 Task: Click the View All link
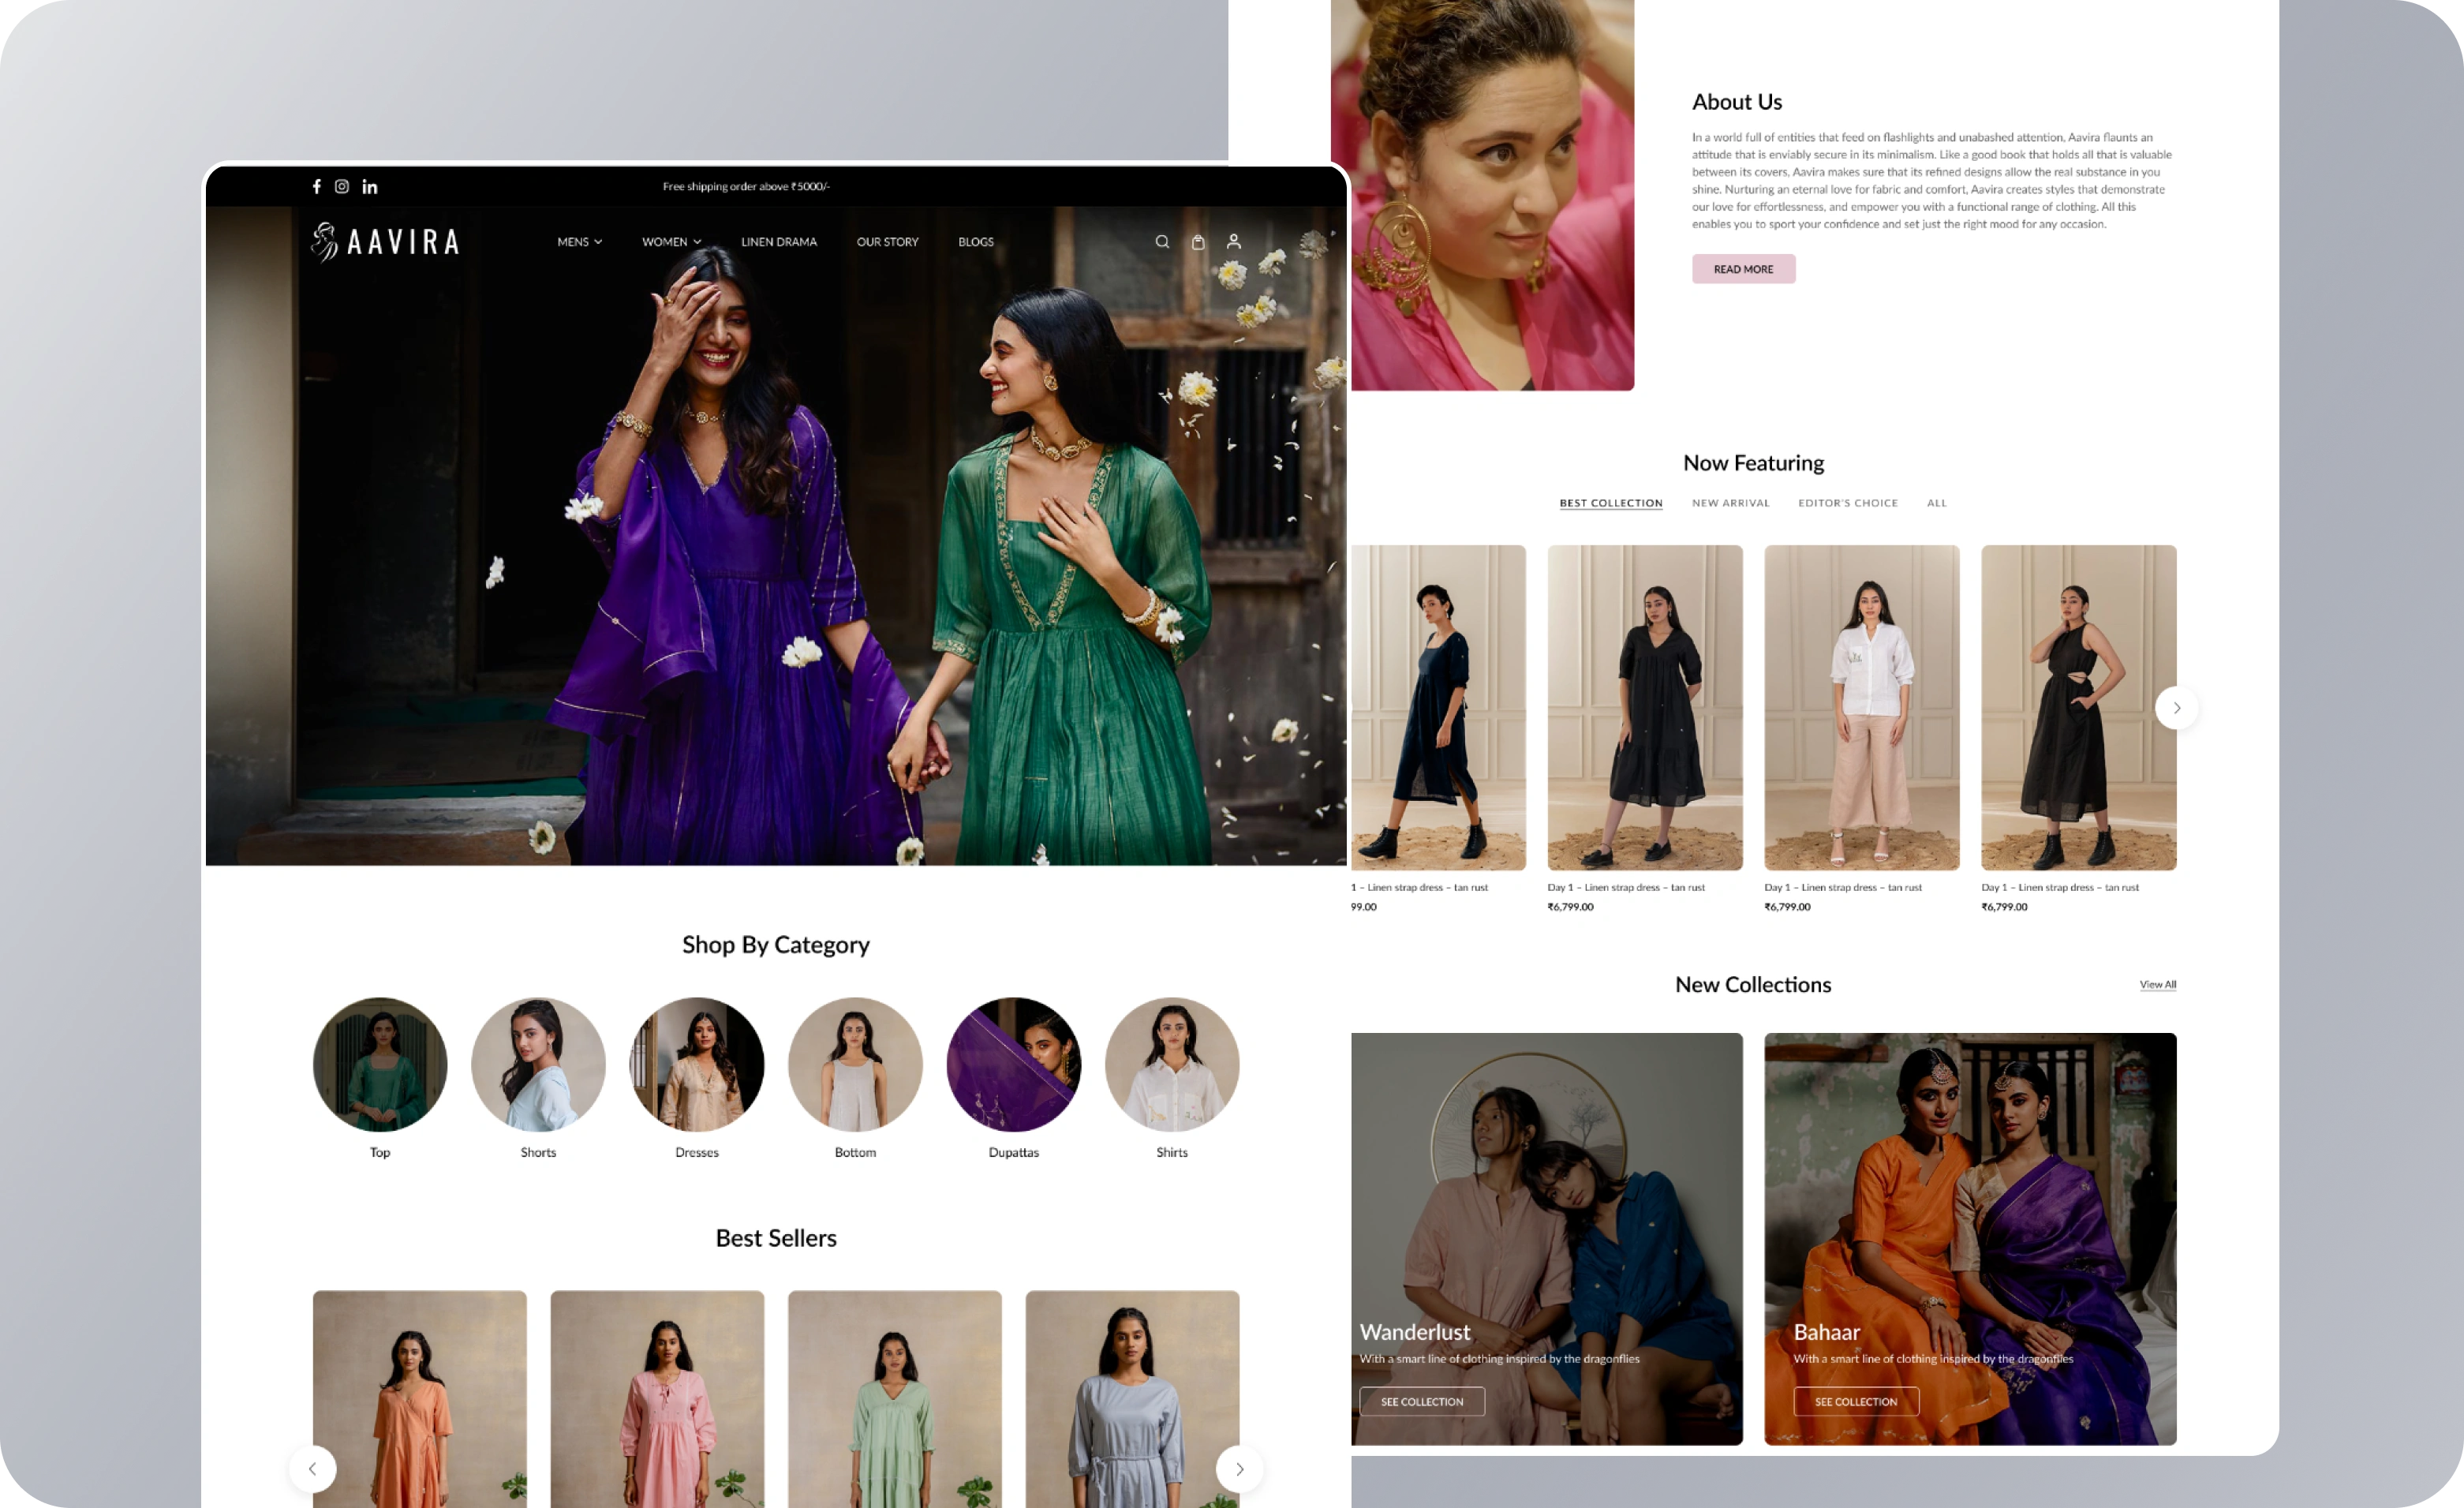tap(2158, 985)
